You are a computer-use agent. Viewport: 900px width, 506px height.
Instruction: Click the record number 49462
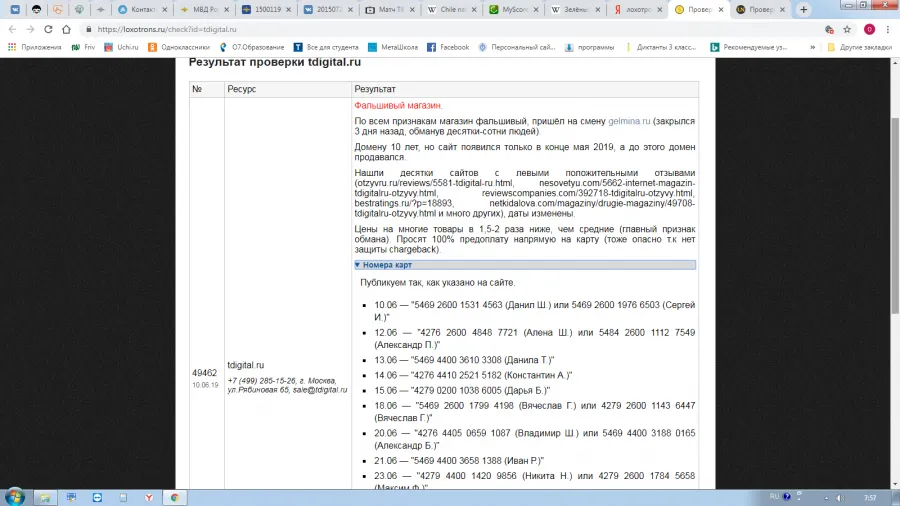click(204, 373)
